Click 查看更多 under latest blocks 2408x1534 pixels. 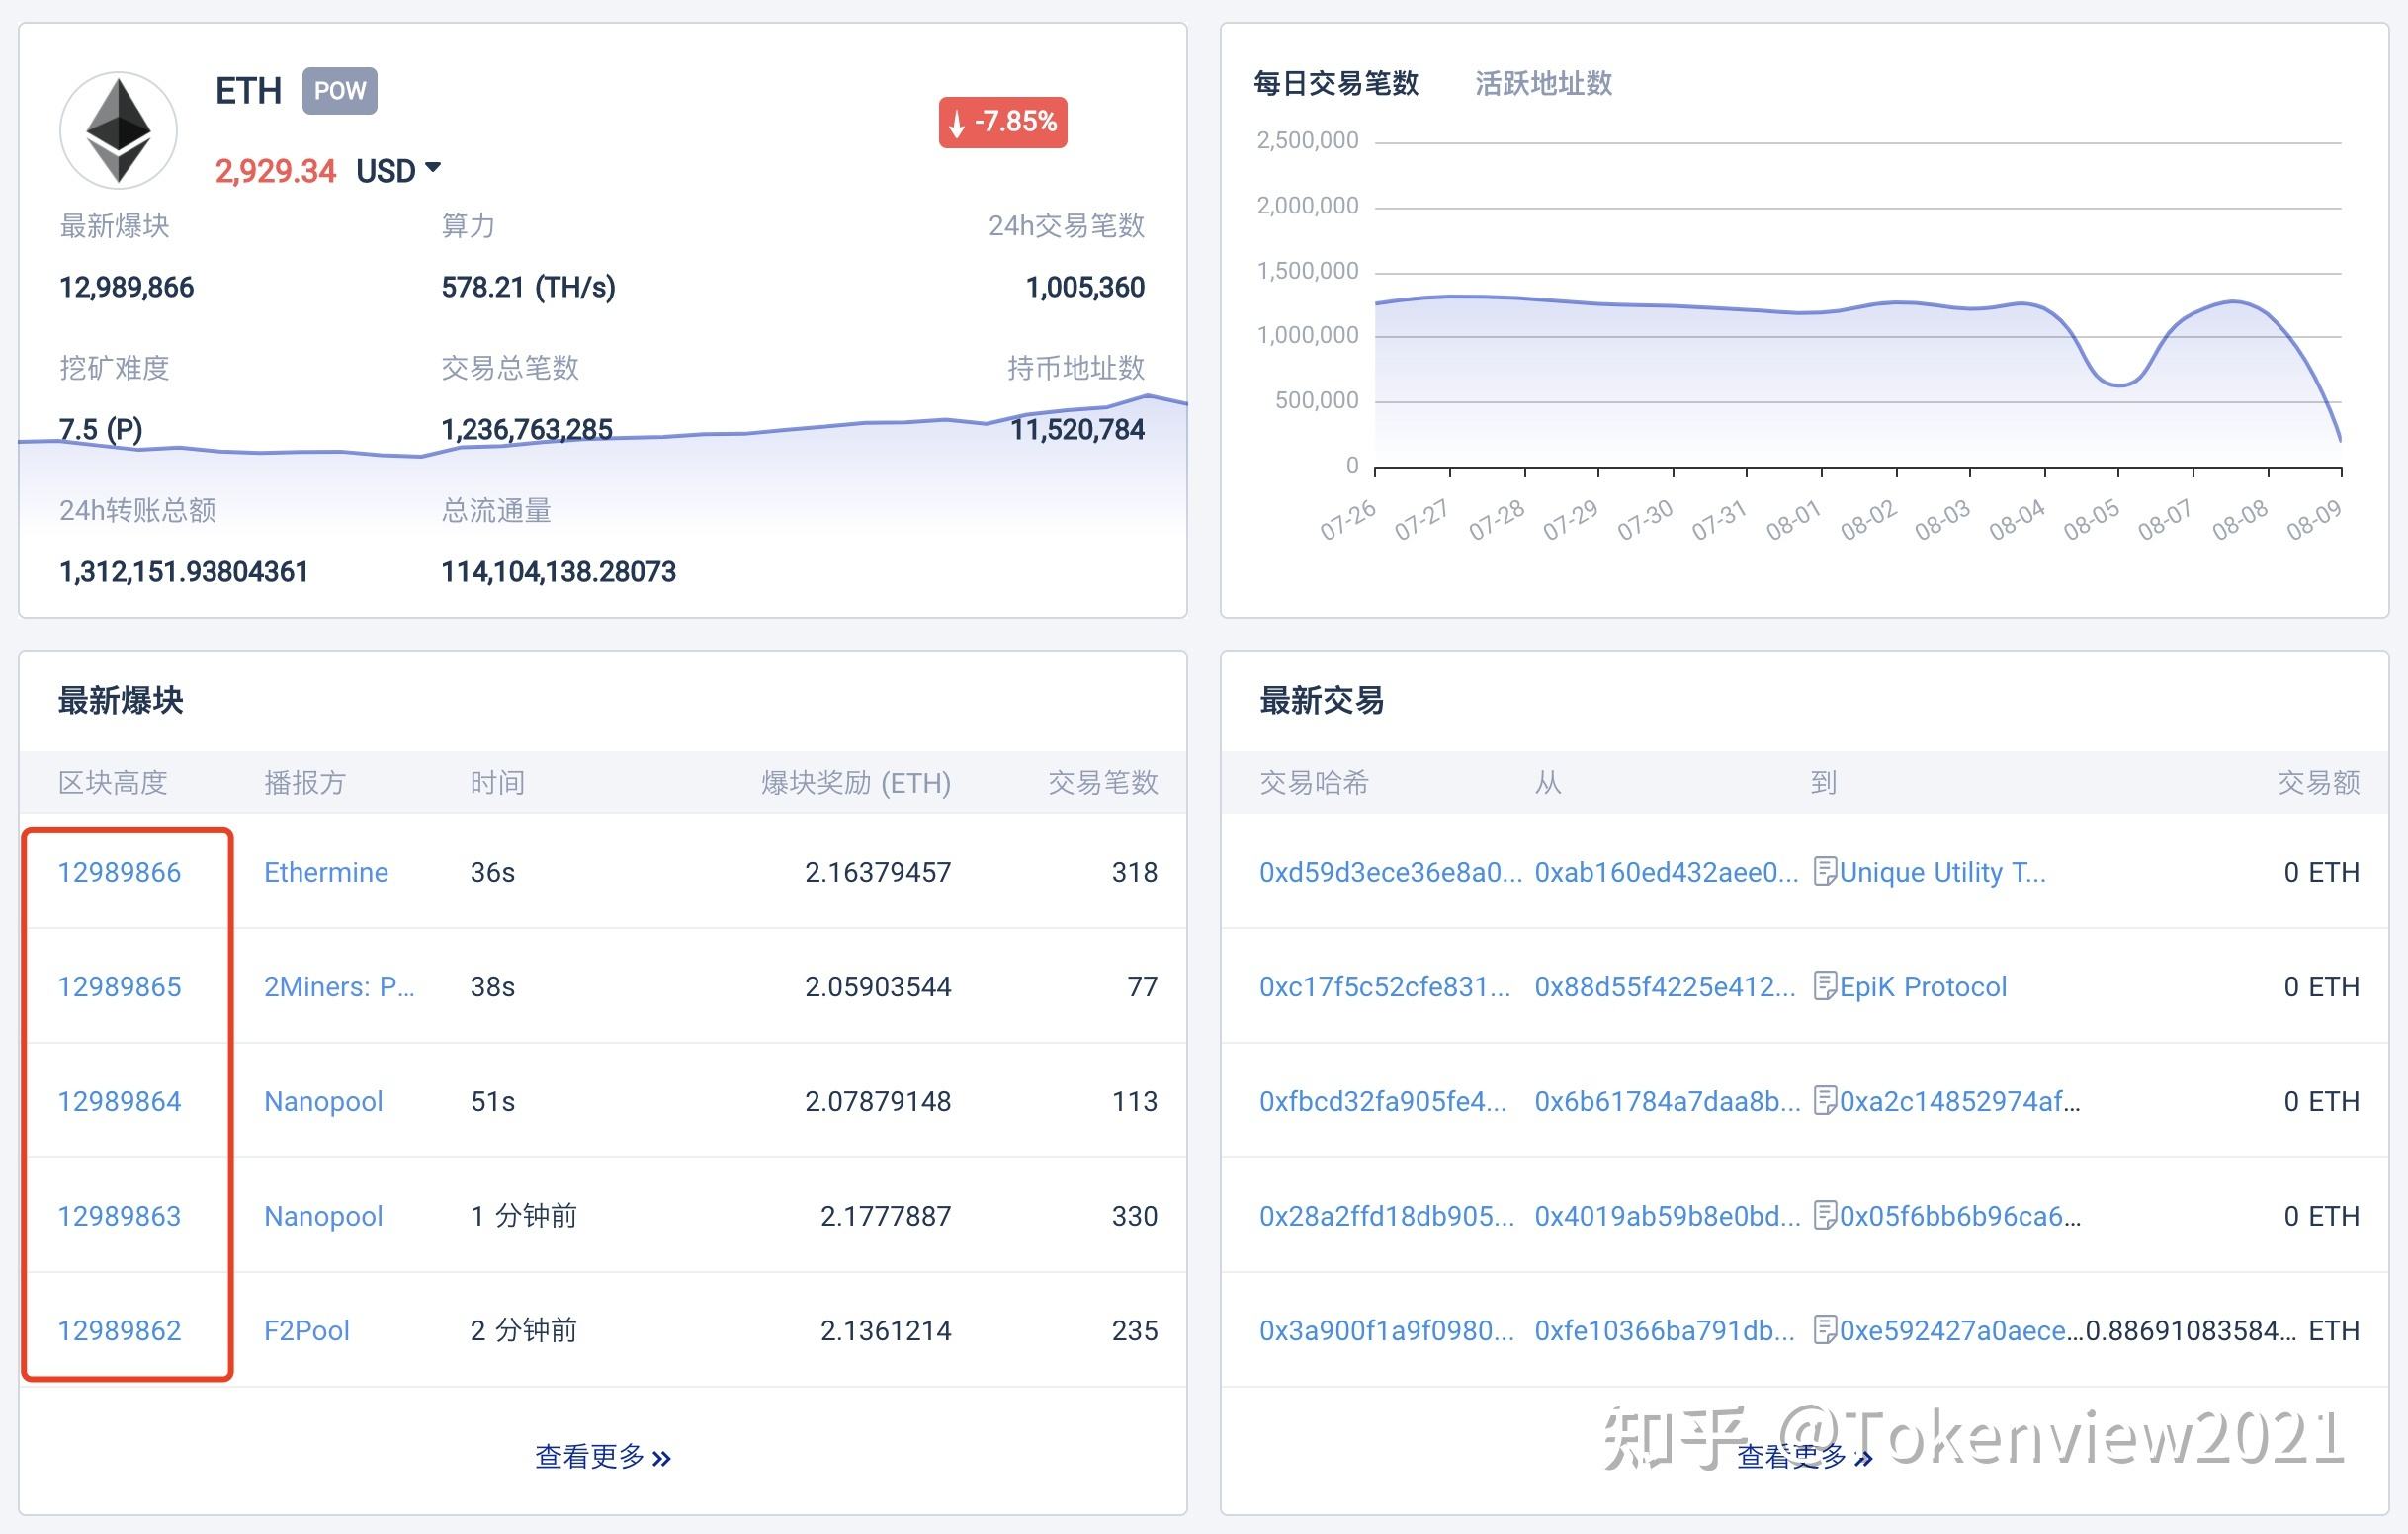(x=603, y=1457)
